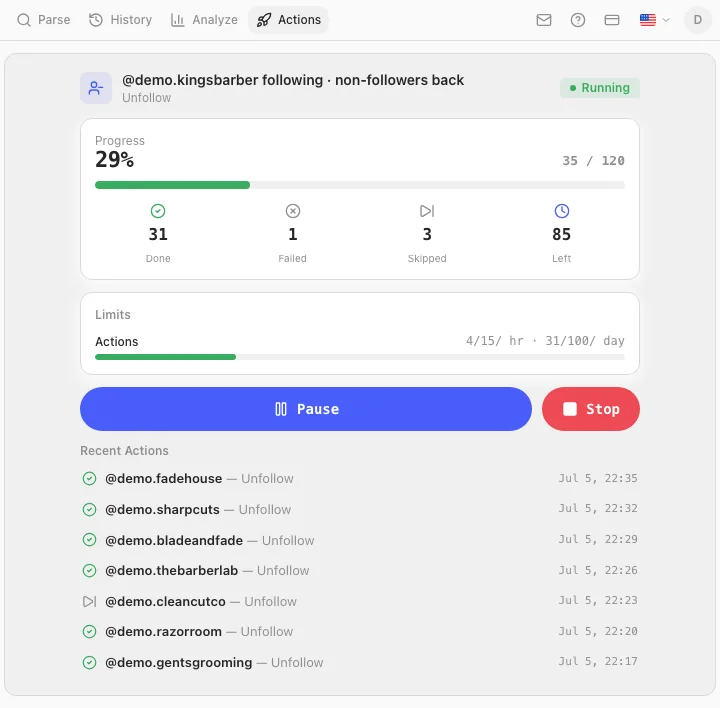The height and width of the screenshot is (708, 720).
Task: Click the Skipped skip-forward icon
Action: coord(427,211)
